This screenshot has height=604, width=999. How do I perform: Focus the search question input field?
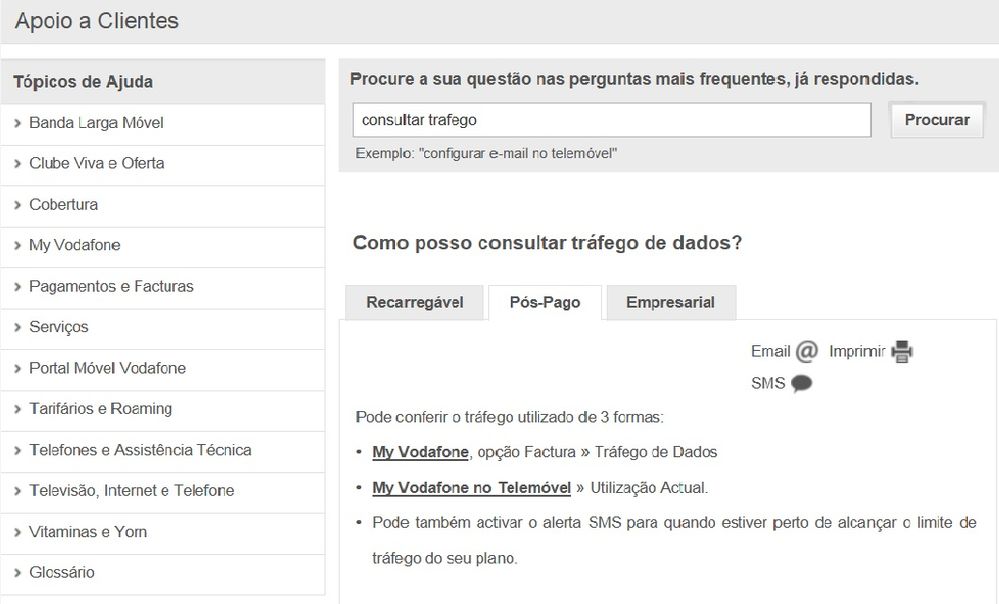click(611, 120)
